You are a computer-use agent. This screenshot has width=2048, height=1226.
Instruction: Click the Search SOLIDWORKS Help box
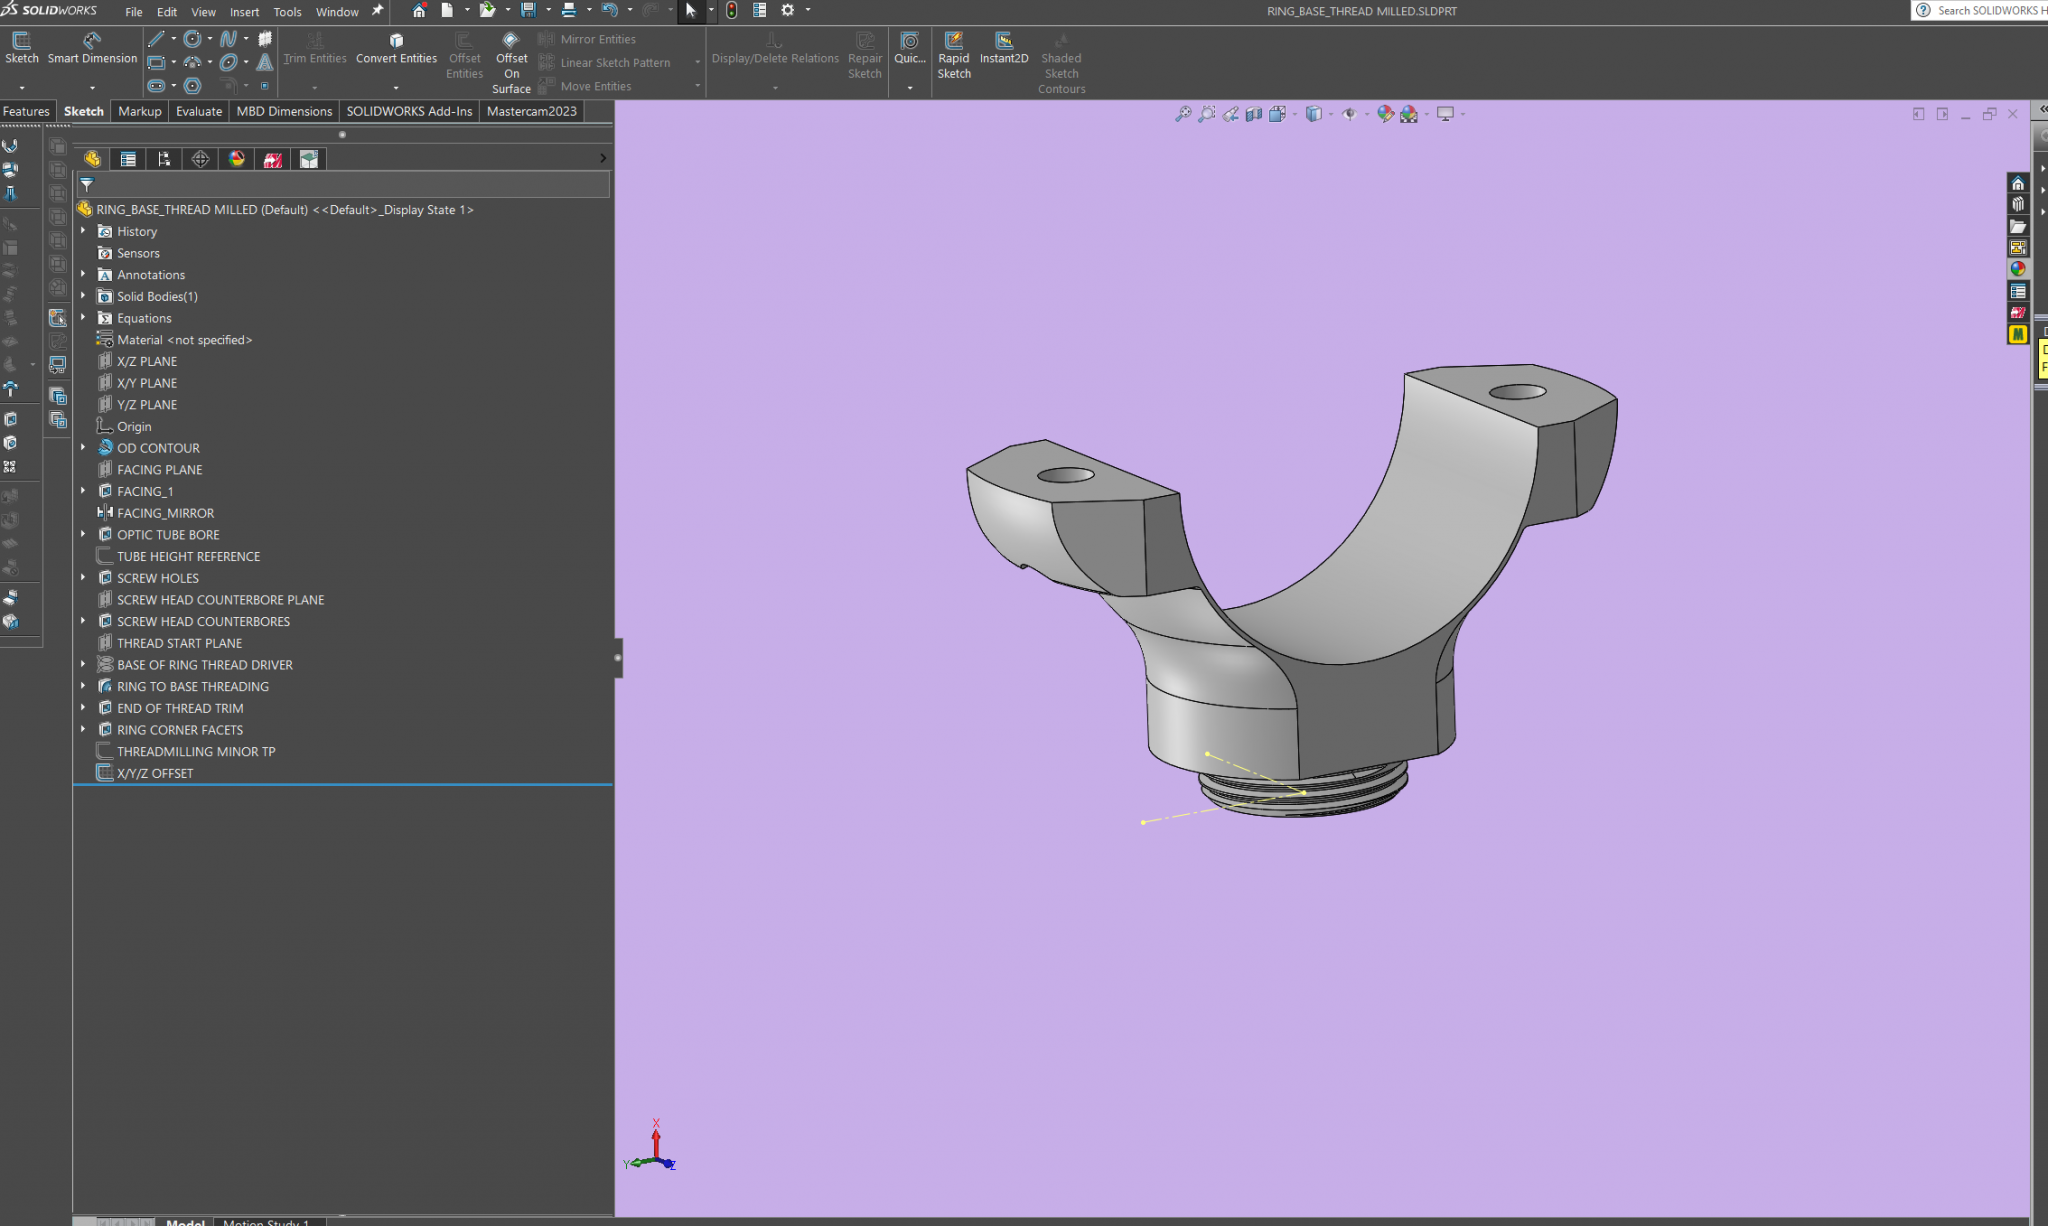1981,10
